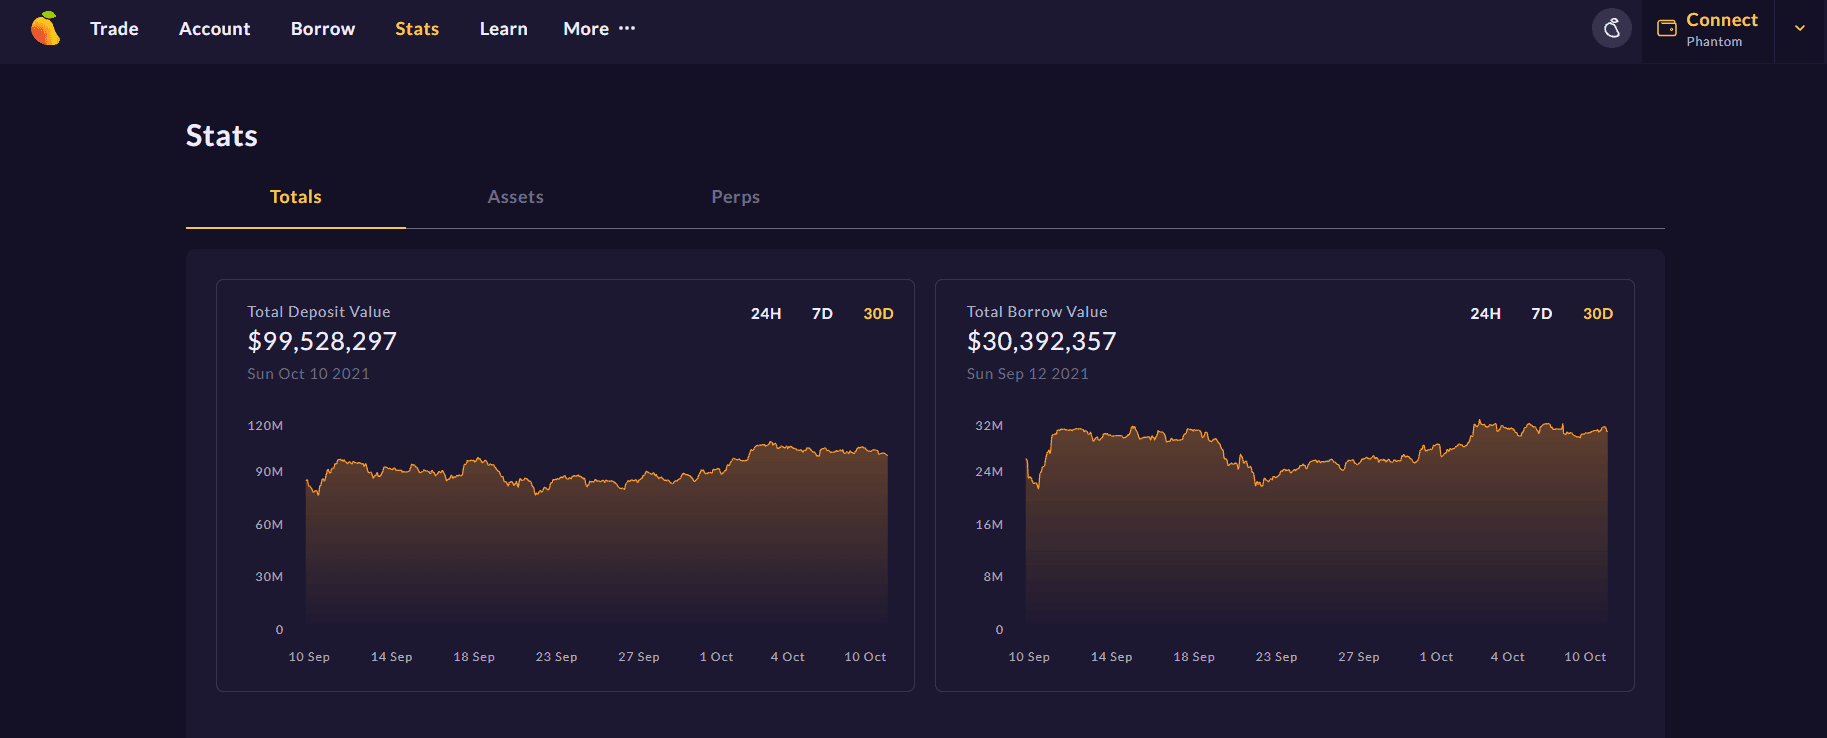
Task: Open the More menu ellipsis icon
Action: pos(627,28)
